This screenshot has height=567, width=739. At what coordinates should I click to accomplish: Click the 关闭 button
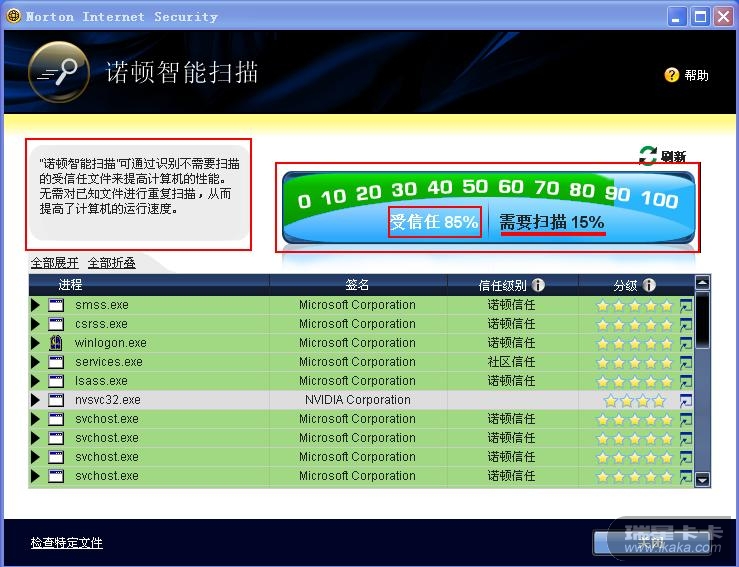pyautogui.click(x=651, y=542)
